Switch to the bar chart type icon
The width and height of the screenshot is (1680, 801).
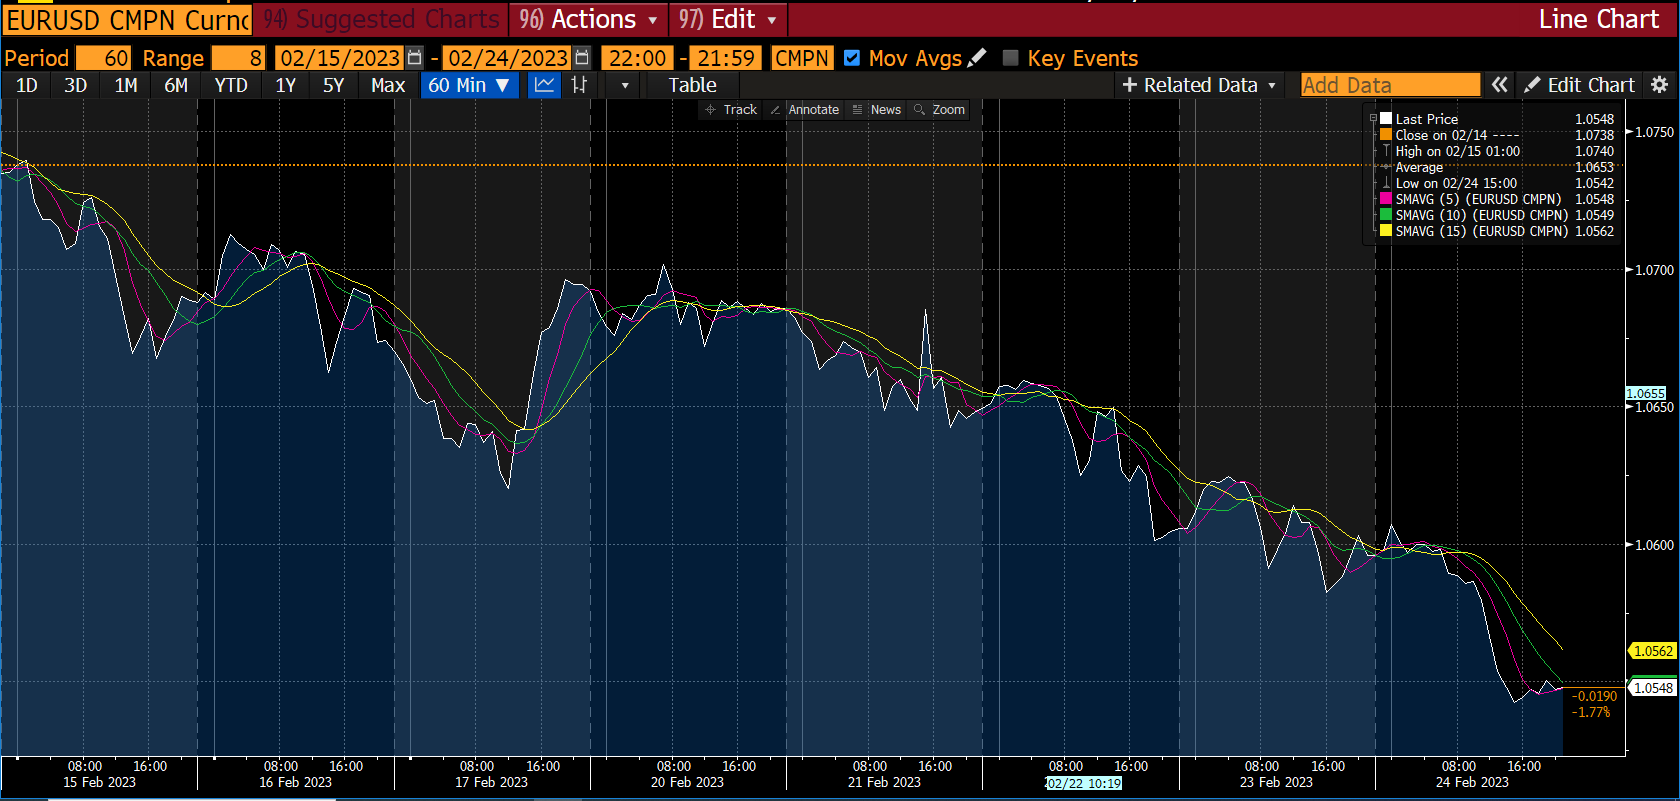pos(579,85)
